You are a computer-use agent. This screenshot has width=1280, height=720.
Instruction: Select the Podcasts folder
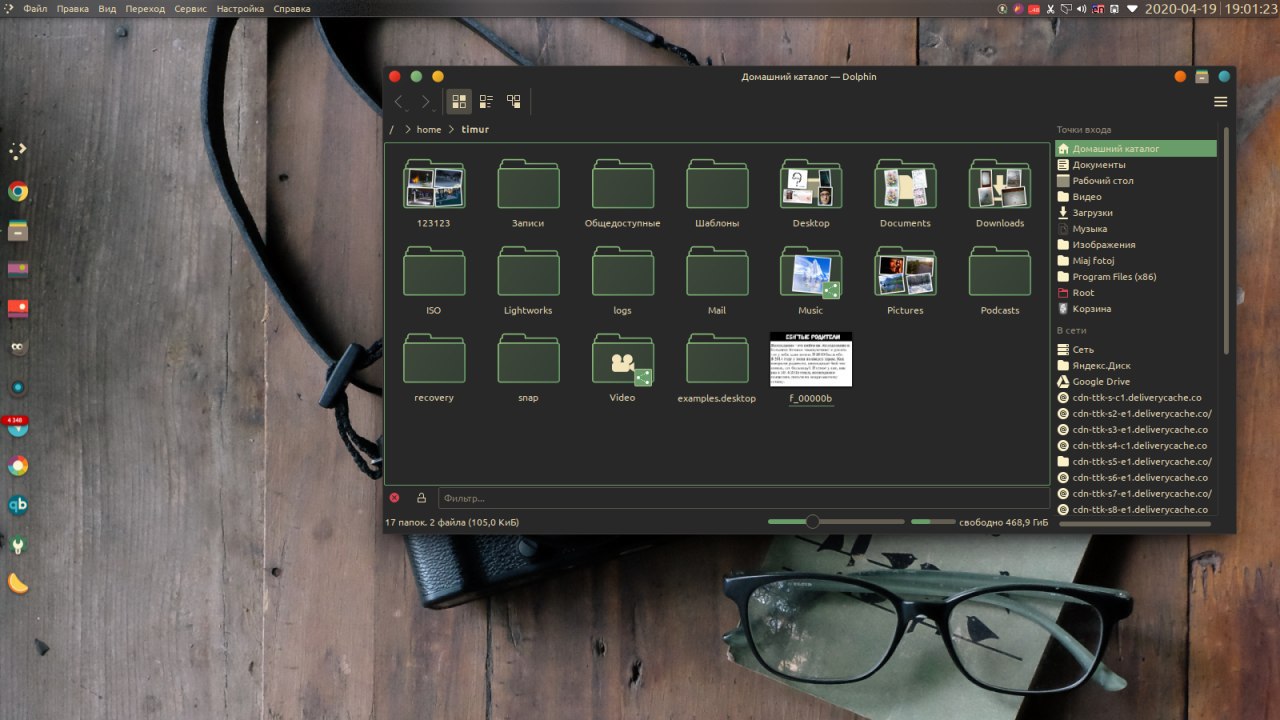tap(1000, 280)
